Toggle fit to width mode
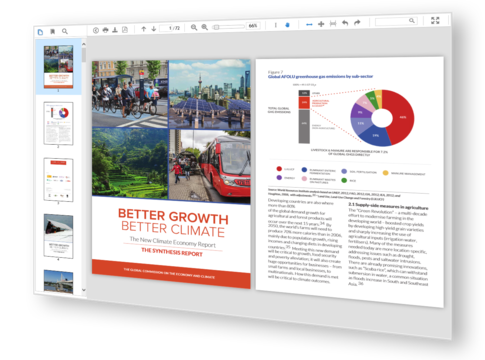Screen dimensions: 485x360 (x=309, y=24)
